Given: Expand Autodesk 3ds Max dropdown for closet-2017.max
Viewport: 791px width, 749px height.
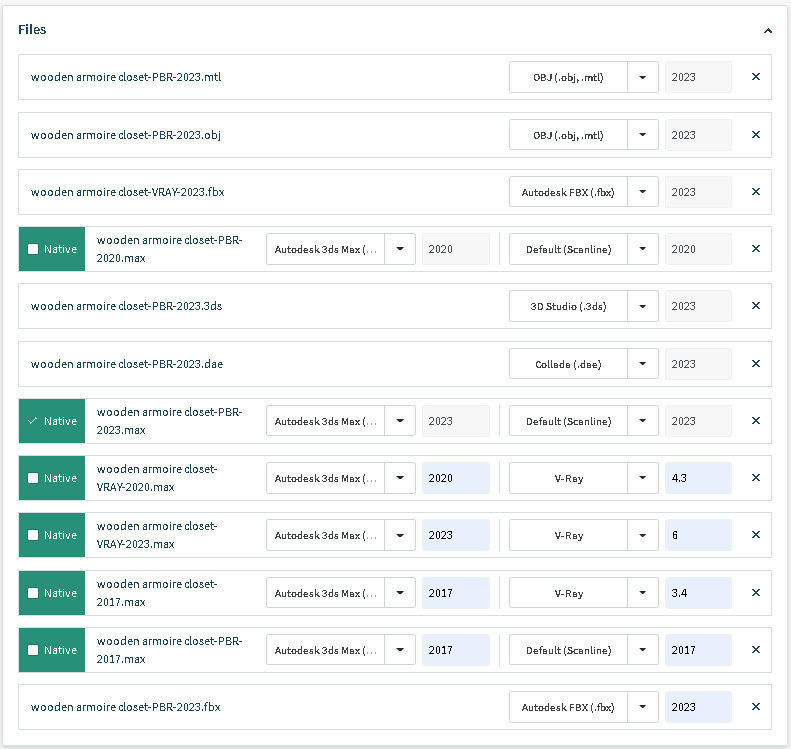Looking at the screenshot, I should point(400,593).
